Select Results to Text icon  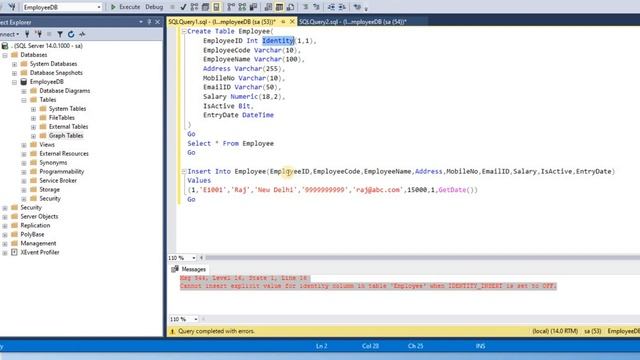tap(268, 7)
